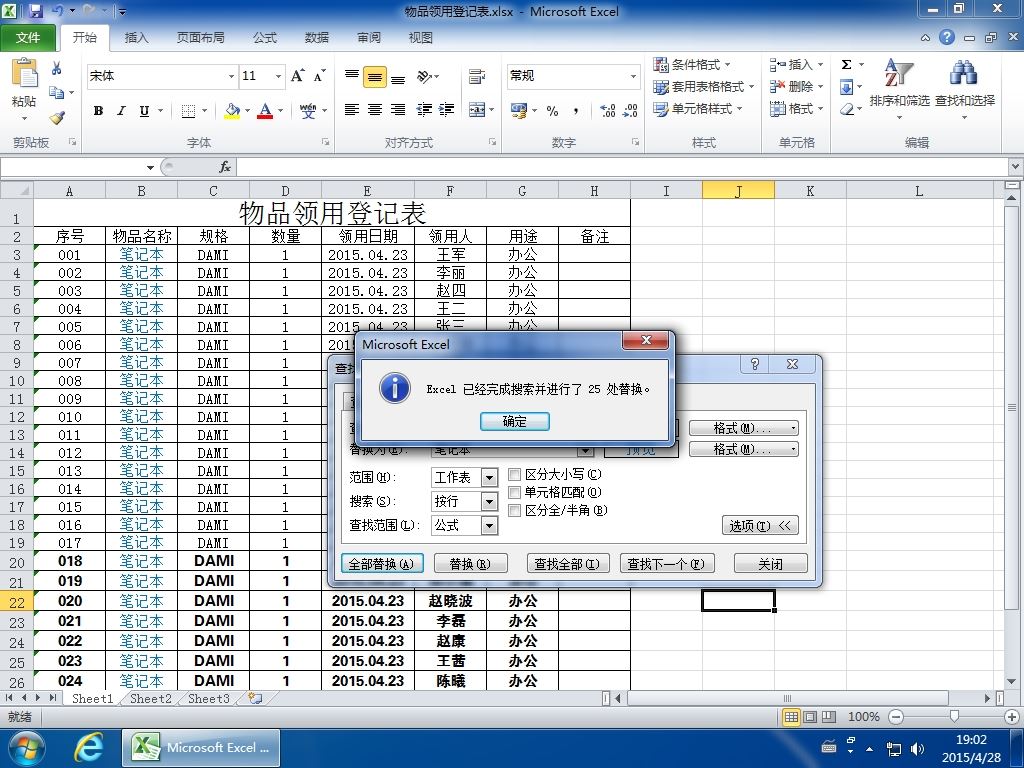1024x768 pixels.
Task: Click the Center text icon
Action: [375, 110]
